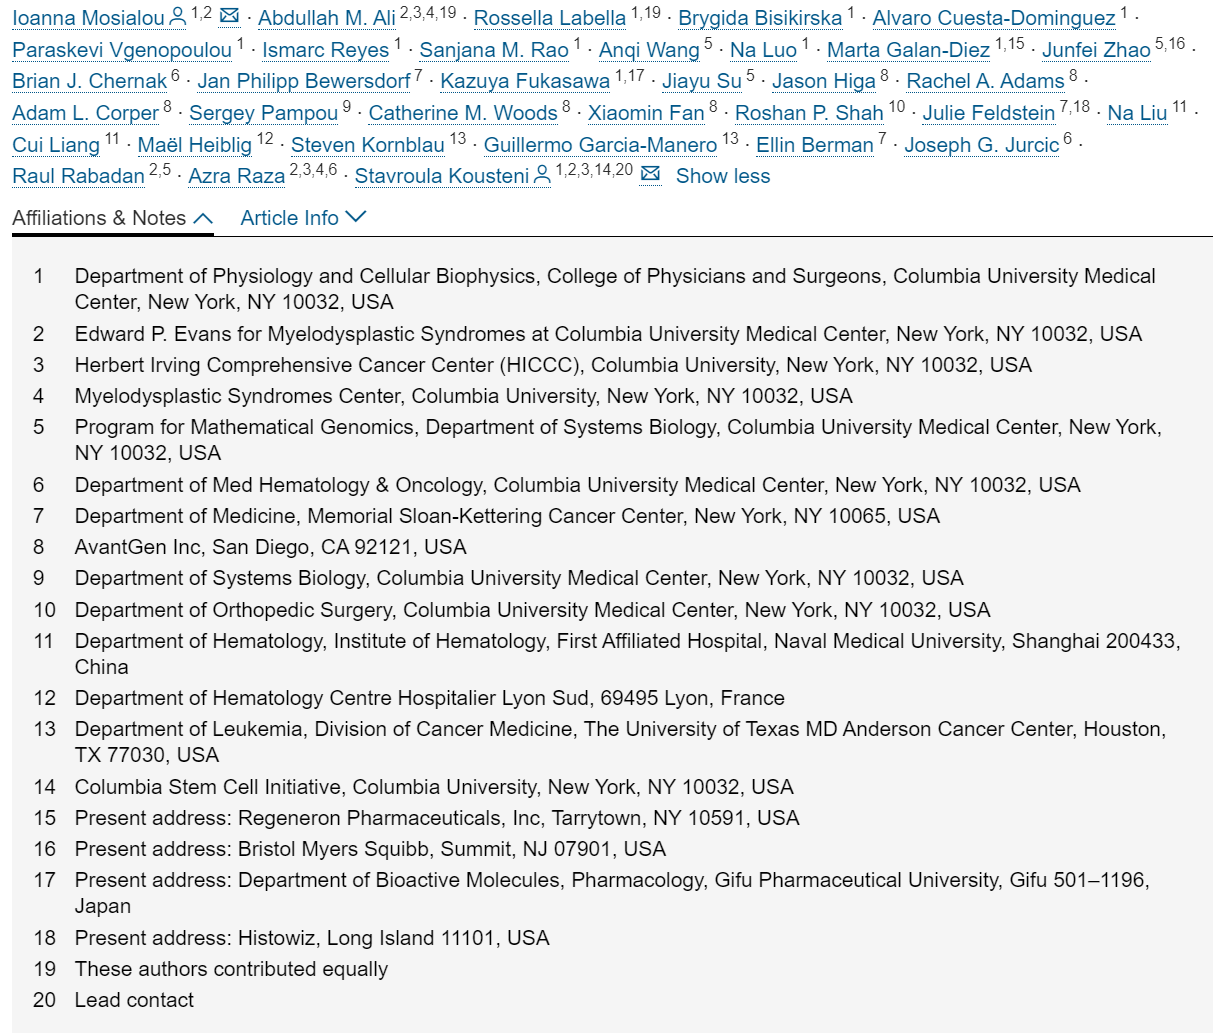Click author name Kazuya Fukasawa
Screen dimensions: 1226x1033
525,81
